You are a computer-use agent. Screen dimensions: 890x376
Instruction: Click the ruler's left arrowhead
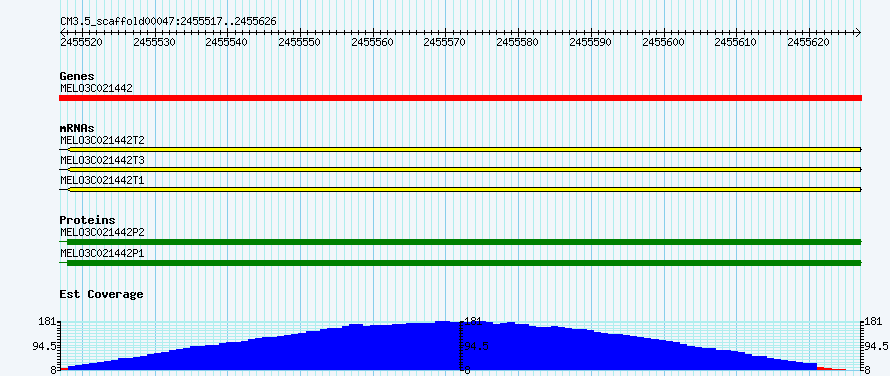click(x=63, y=32)
